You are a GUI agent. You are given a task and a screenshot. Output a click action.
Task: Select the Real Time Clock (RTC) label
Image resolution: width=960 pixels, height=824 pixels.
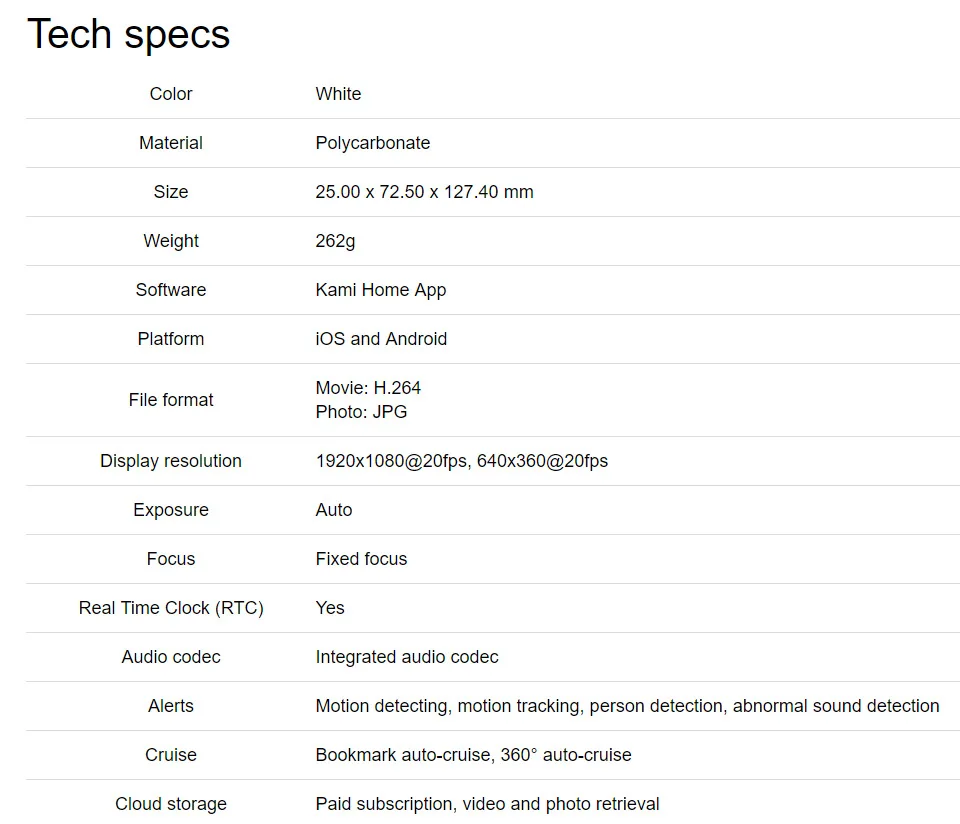(171, 608)
